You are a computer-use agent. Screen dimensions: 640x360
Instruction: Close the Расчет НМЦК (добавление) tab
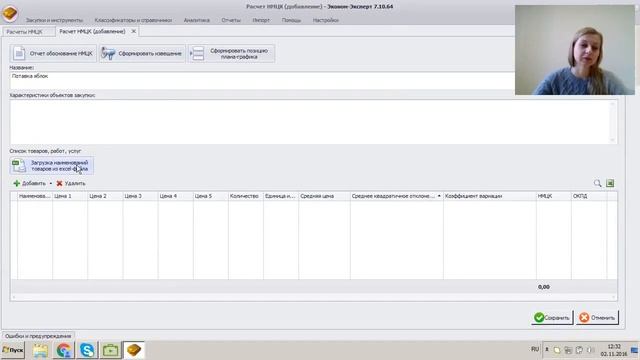(133, 31)
